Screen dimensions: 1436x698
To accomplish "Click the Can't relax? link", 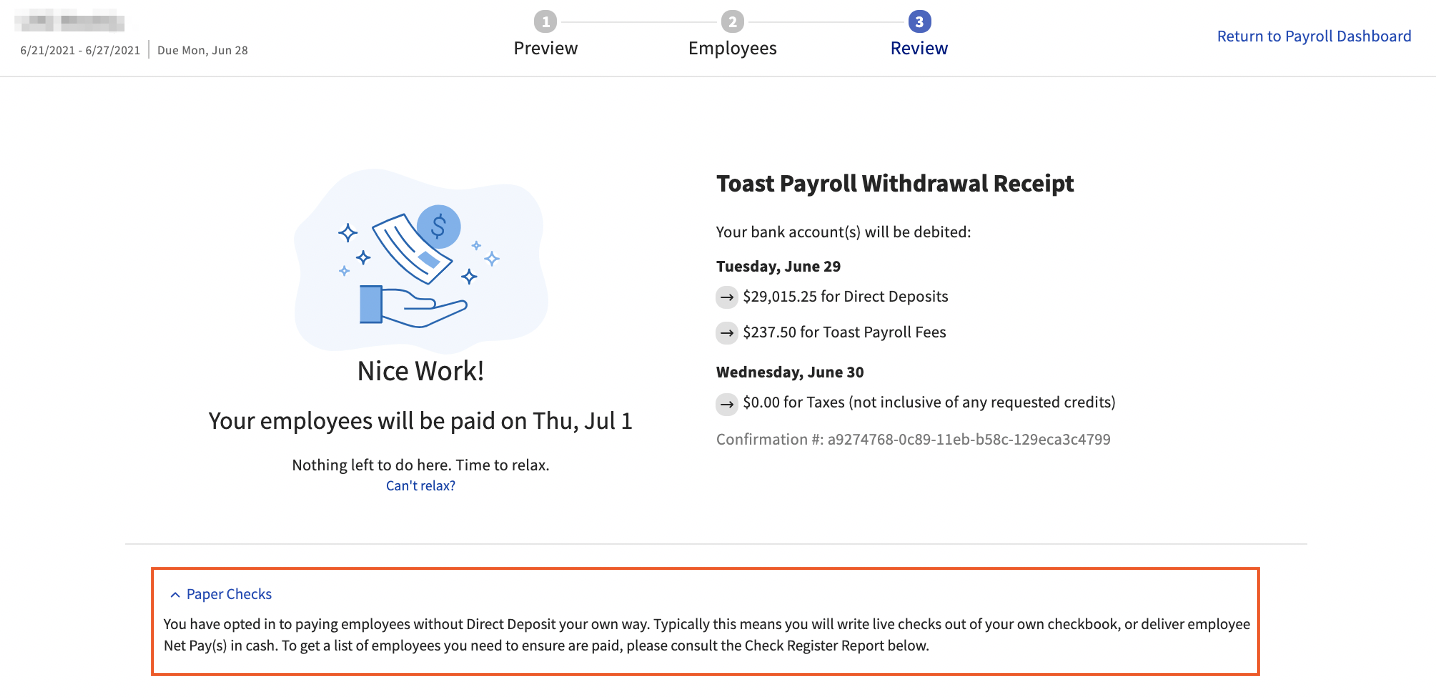I will [x=420, y=485].
